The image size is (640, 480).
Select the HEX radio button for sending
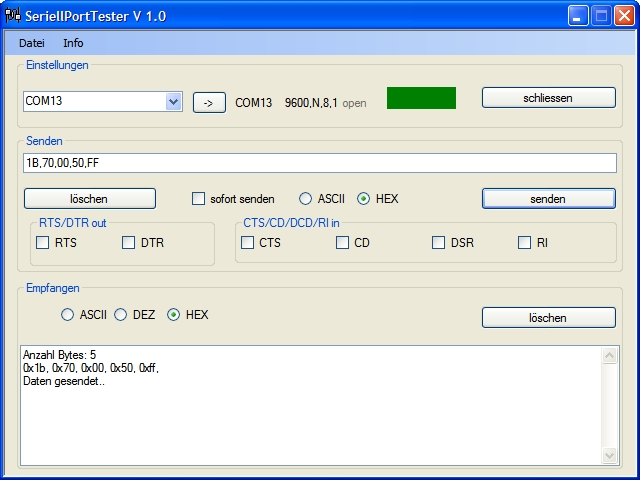pyautogui.click(x=363, y=199)
